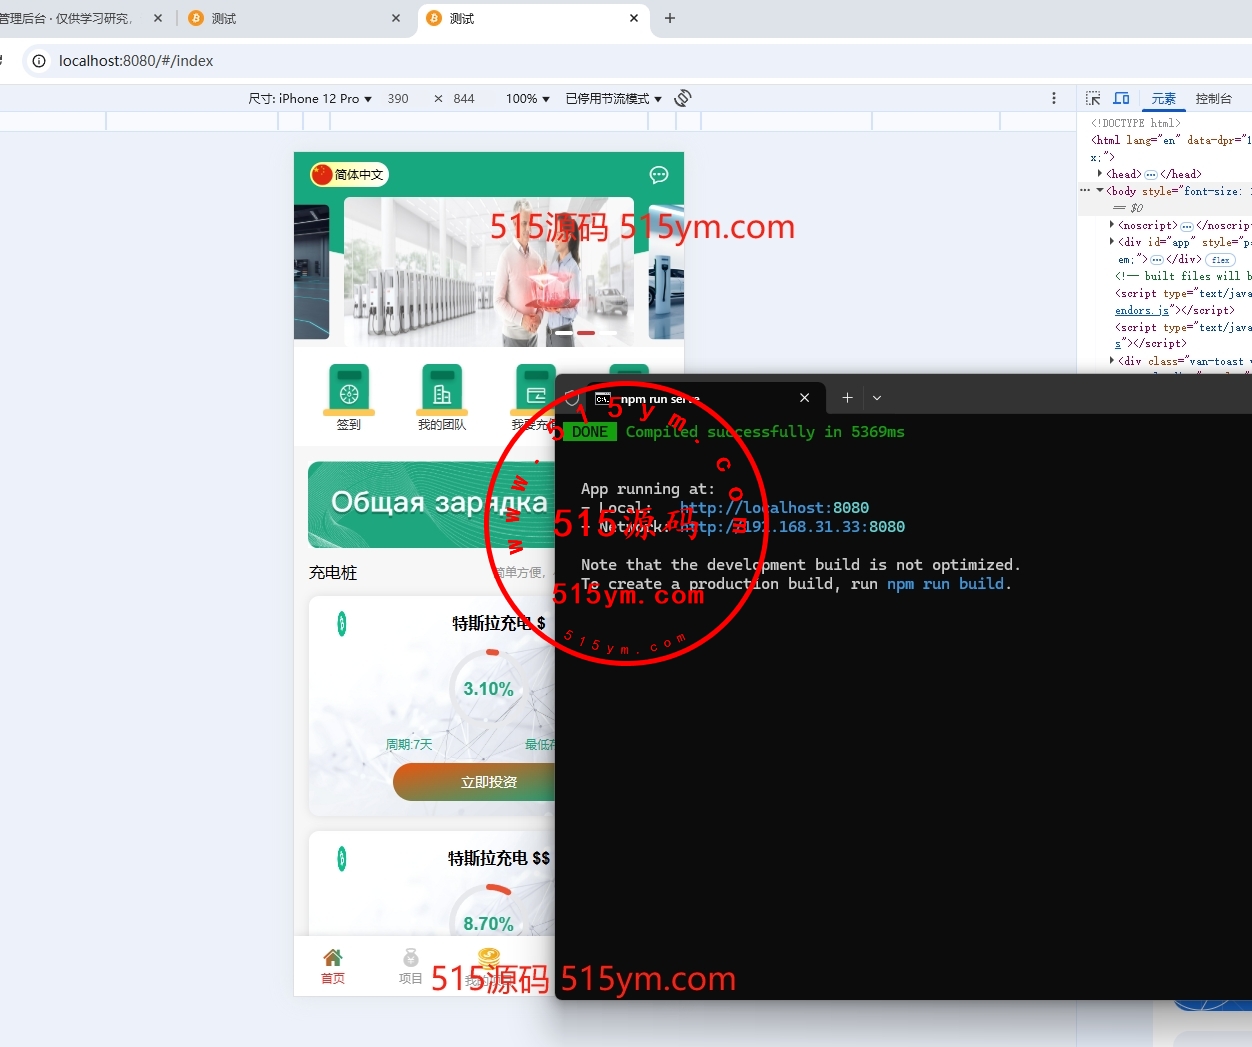Switch to the 控制台 console tab

coord(1213,99)
